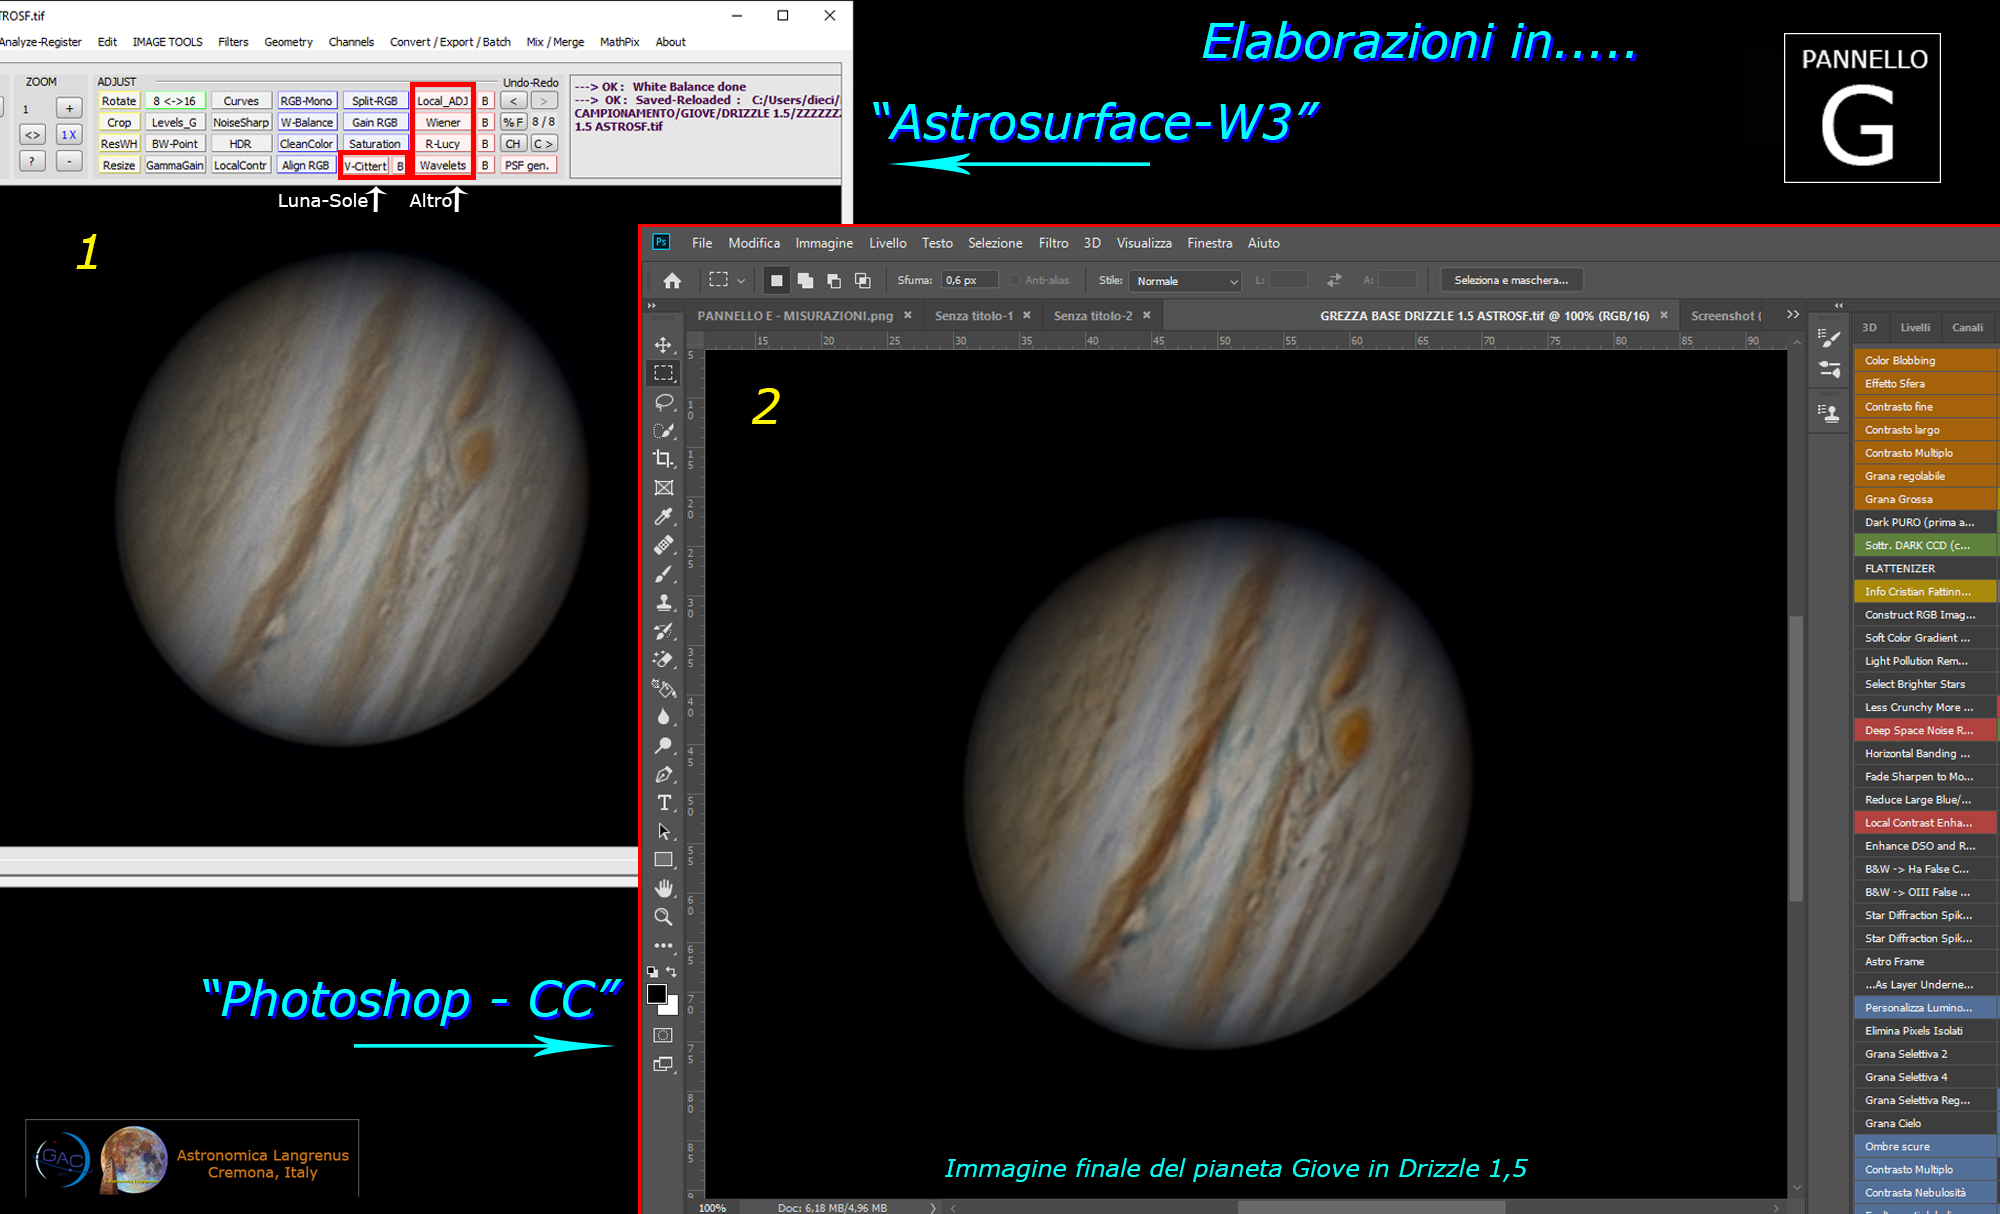Enable Add to selection mode
The width and height of the screenshot is (2000, 1214).
click(805, 281)
